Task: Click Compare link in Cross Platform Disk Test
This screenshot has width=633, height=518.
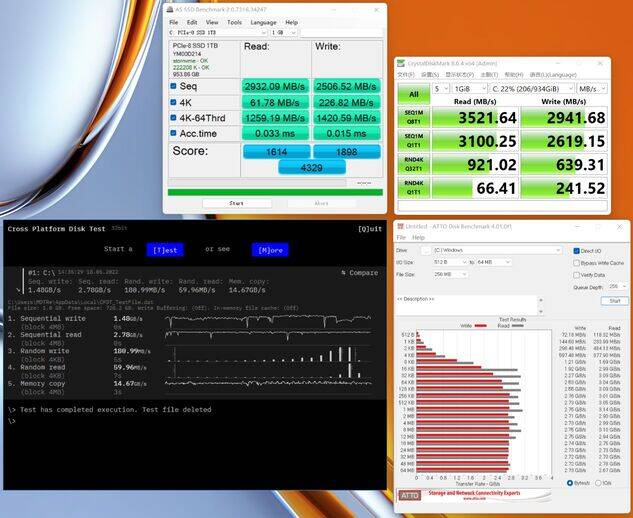Action: coord(360,273)
